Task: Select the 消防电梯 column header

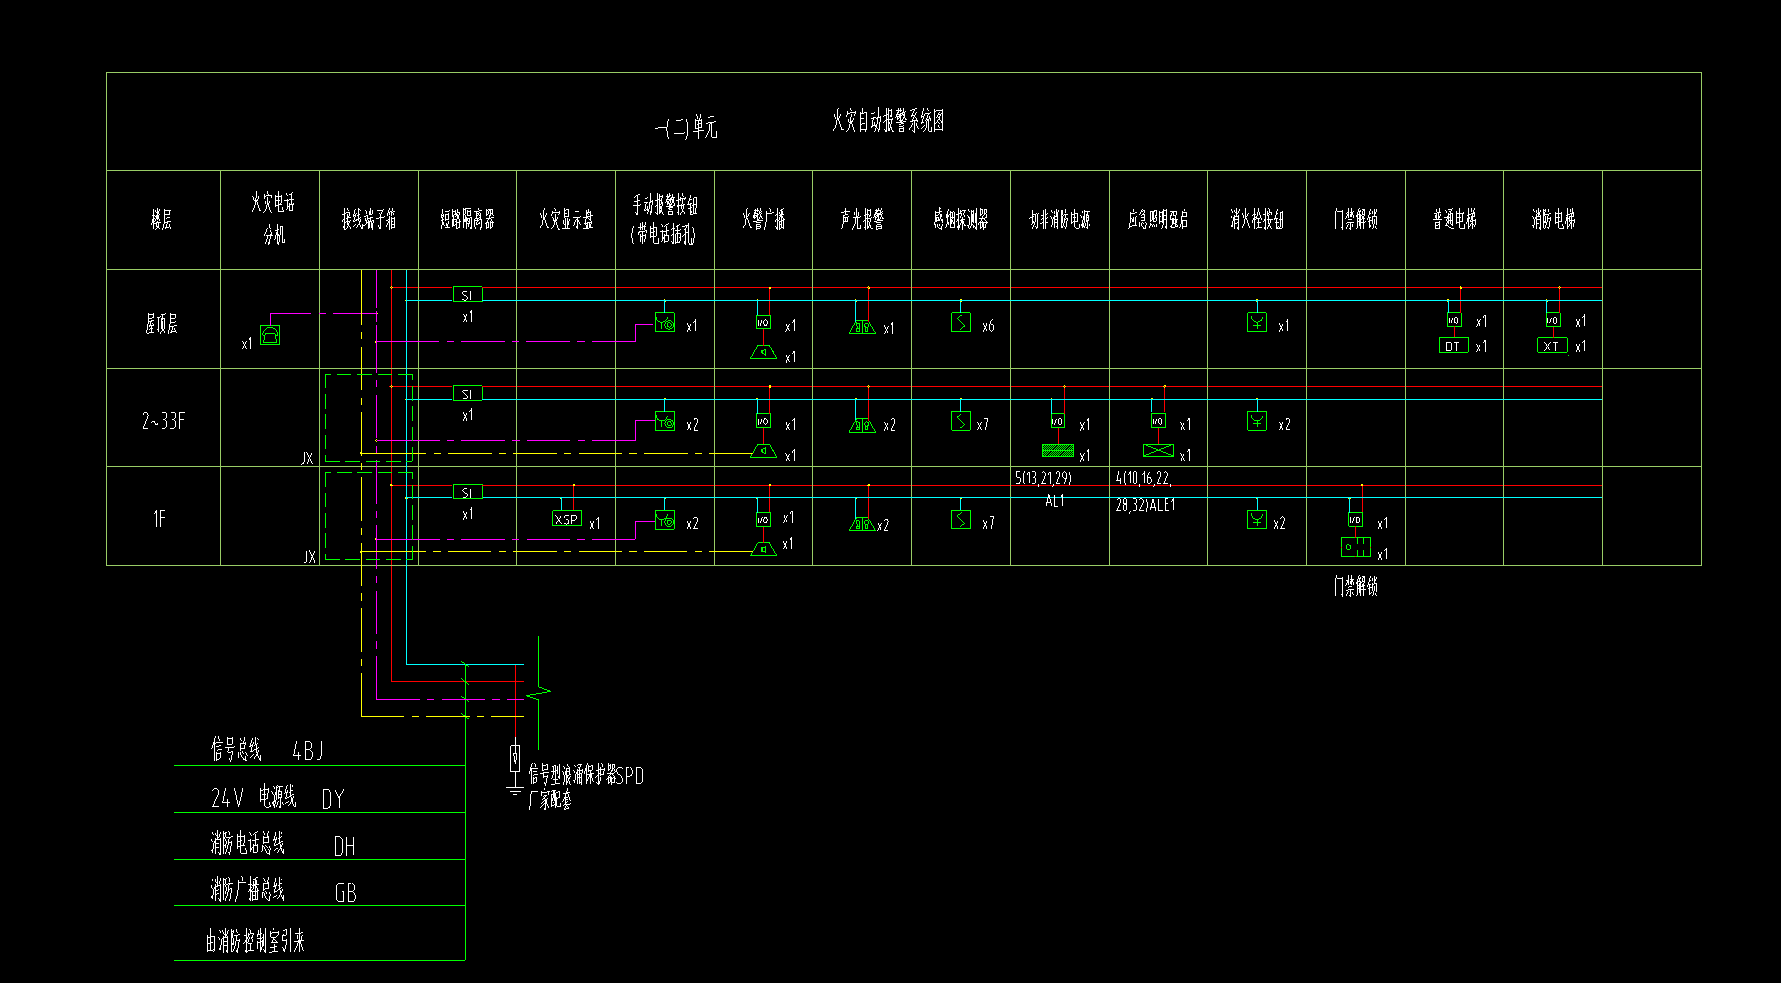Action: (1553, 220)
